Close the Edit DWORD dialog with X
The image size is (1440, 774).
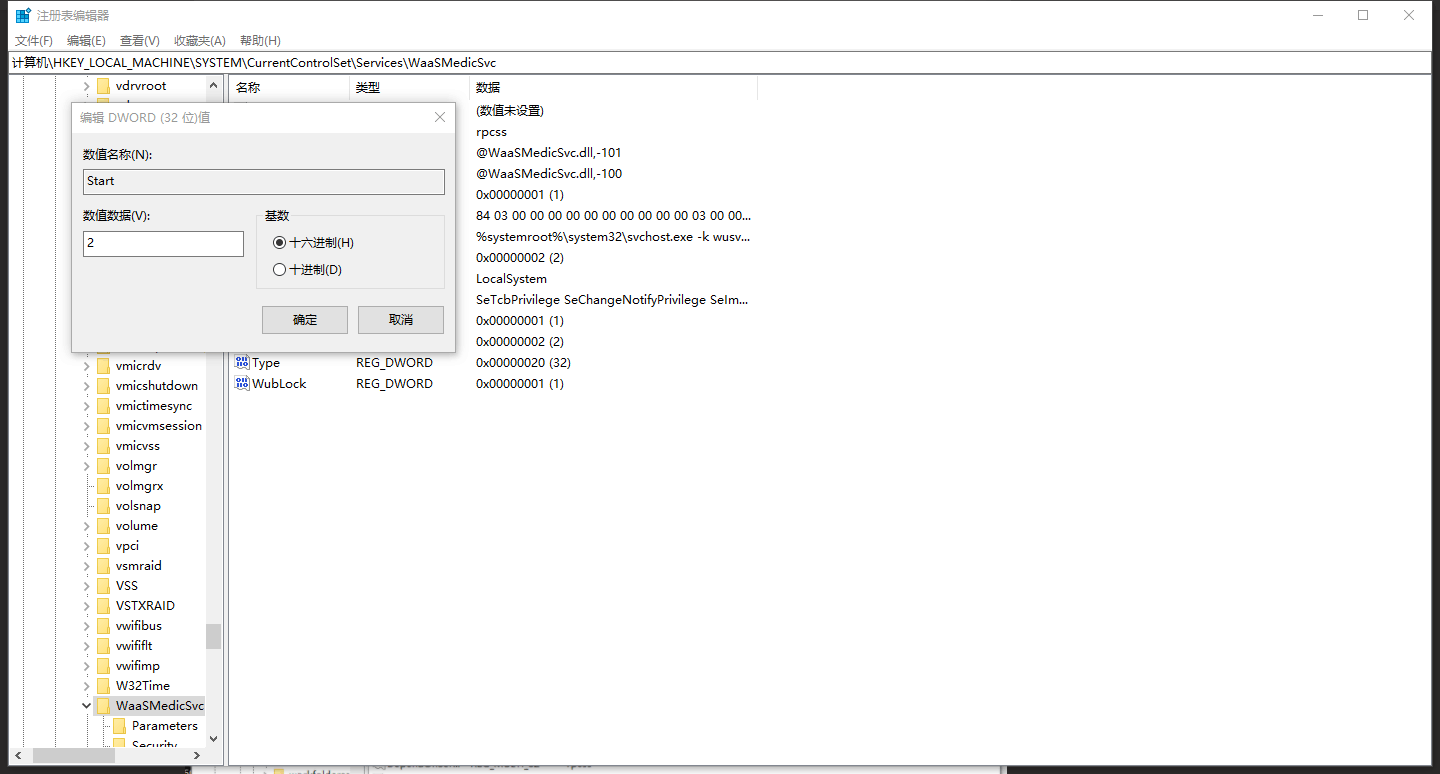[x=439, y=117]
